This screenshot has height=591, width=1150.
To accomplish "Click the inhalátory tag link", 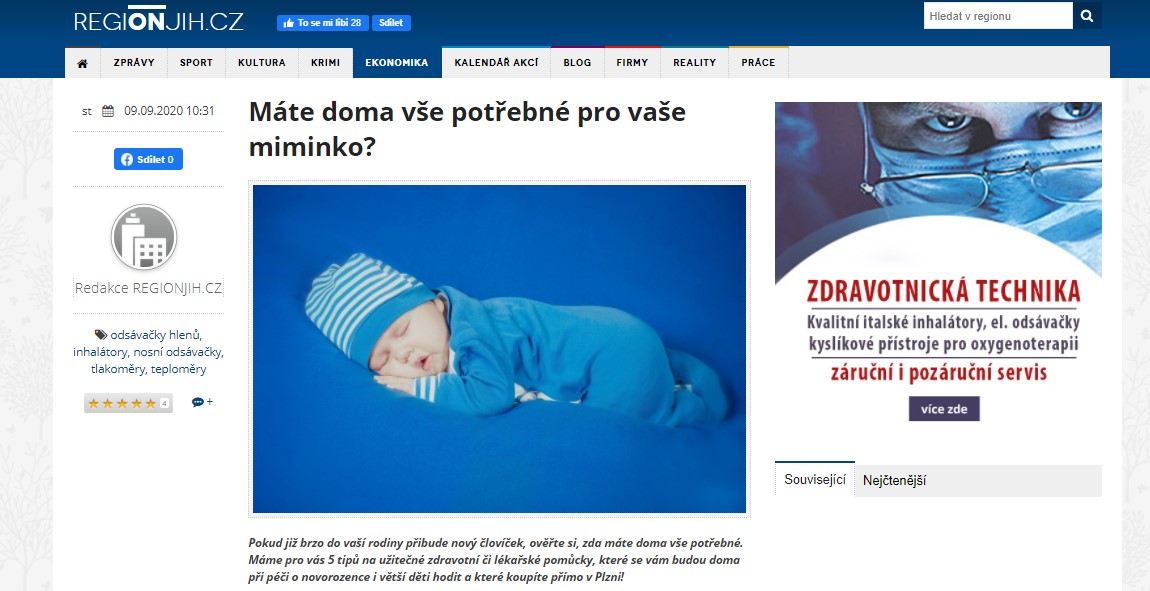I will point(100,352).
